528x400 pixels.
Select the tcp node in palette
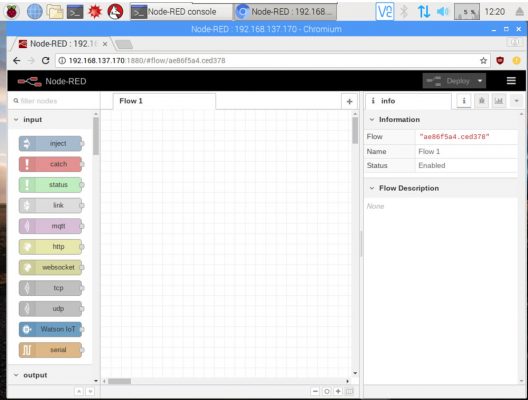[51, 288]
